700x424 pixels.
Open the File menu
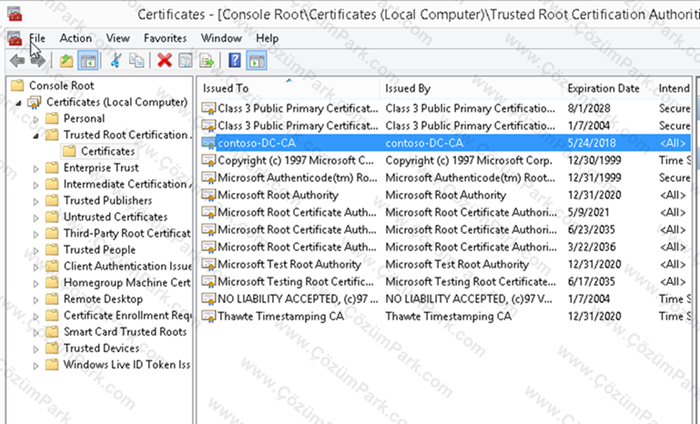[37, 38]
